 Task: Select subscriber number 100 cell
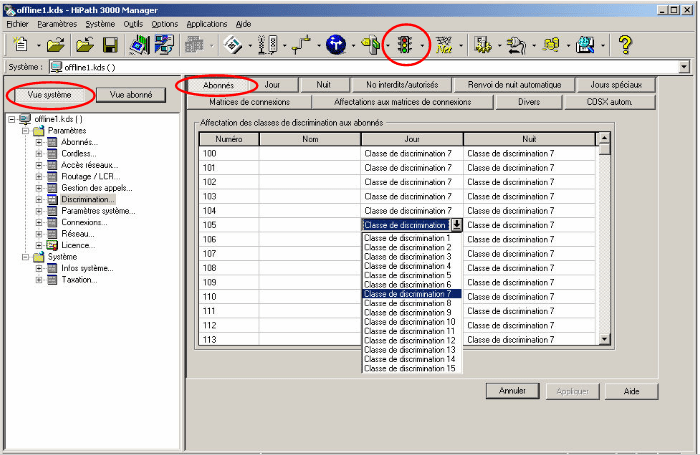click(229, 154)
